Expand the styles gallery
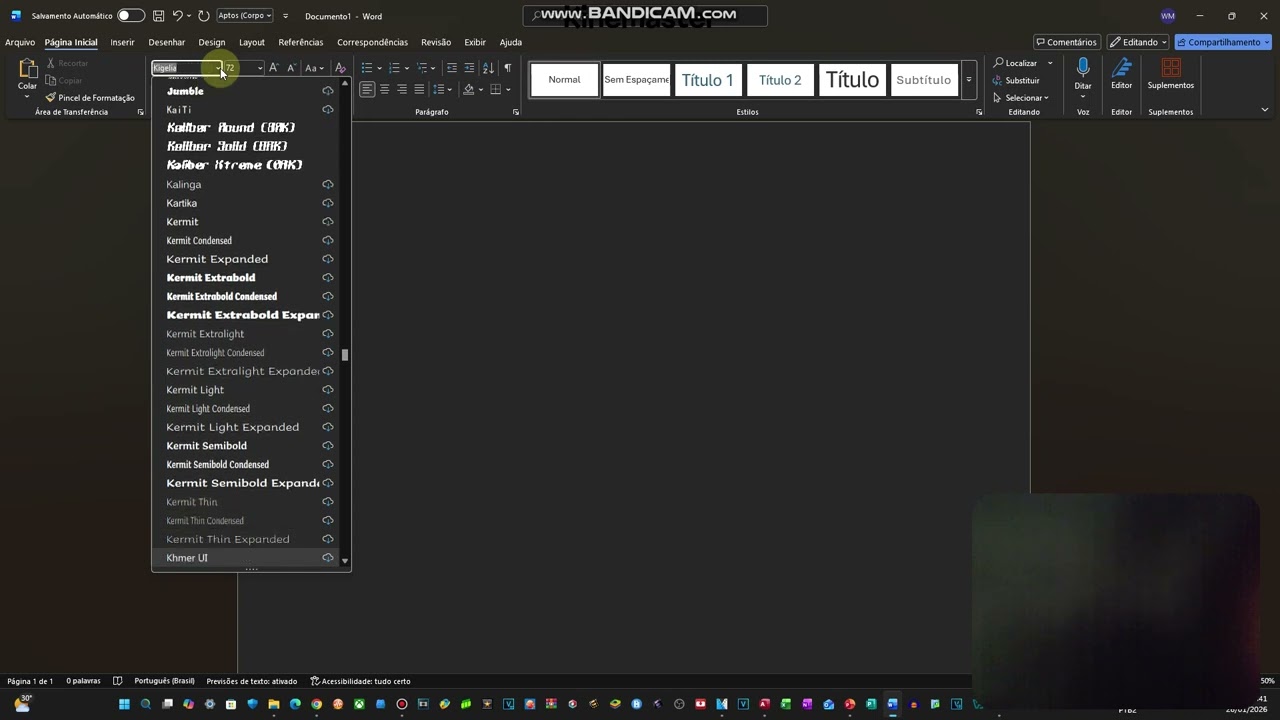The height and width of the screenshot is (720, 1280). tap(968, 80)
